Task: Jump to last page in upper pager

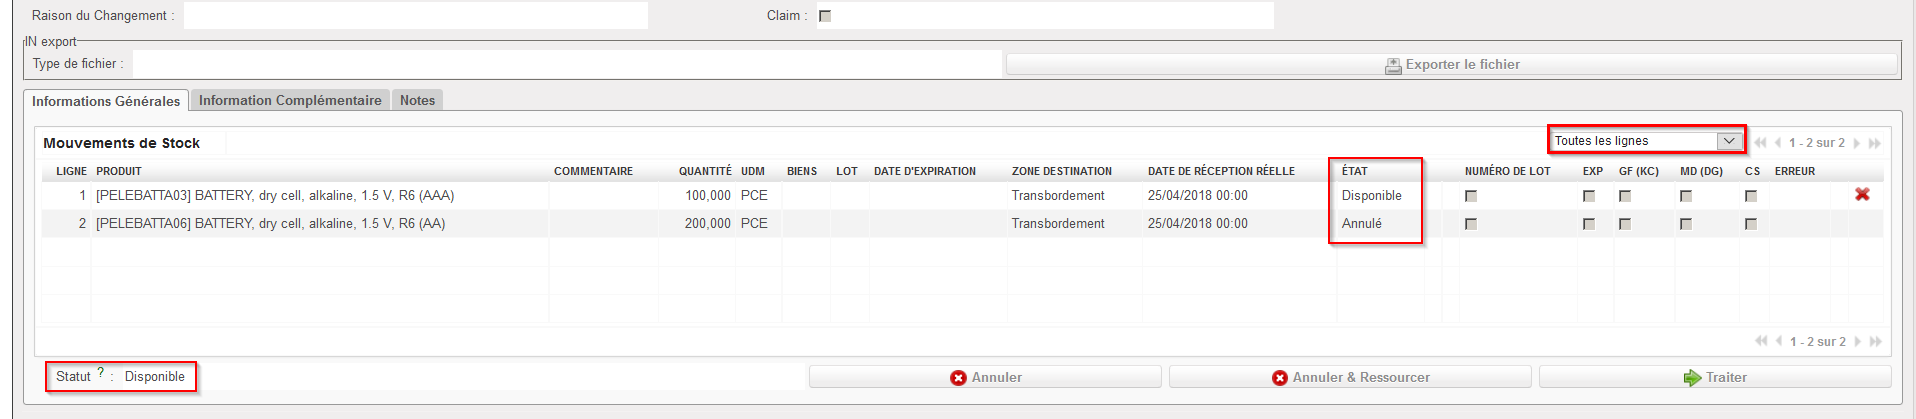Action: [x=1875, y=143]
